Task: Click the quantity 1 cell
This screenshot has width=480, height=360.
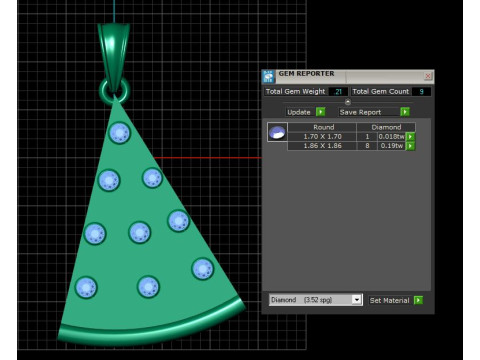Action: [367, 136]
